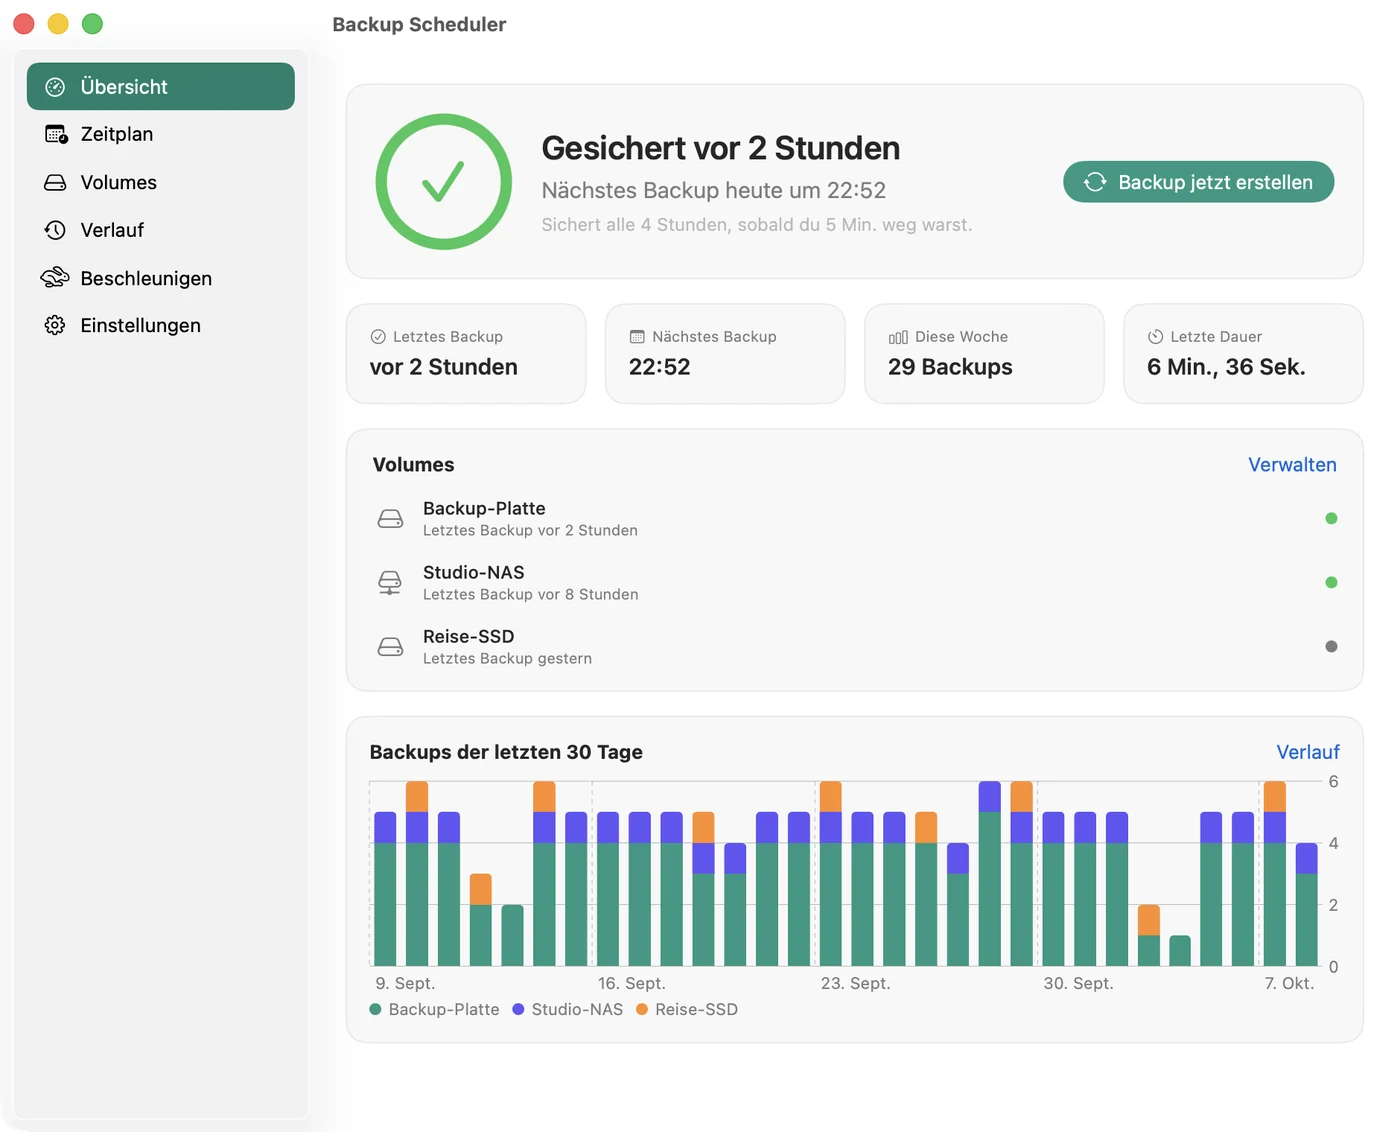Select the Studio-NAS volume name
This screenshot has height=1132, width=1400.
click(x=474, y=572)
